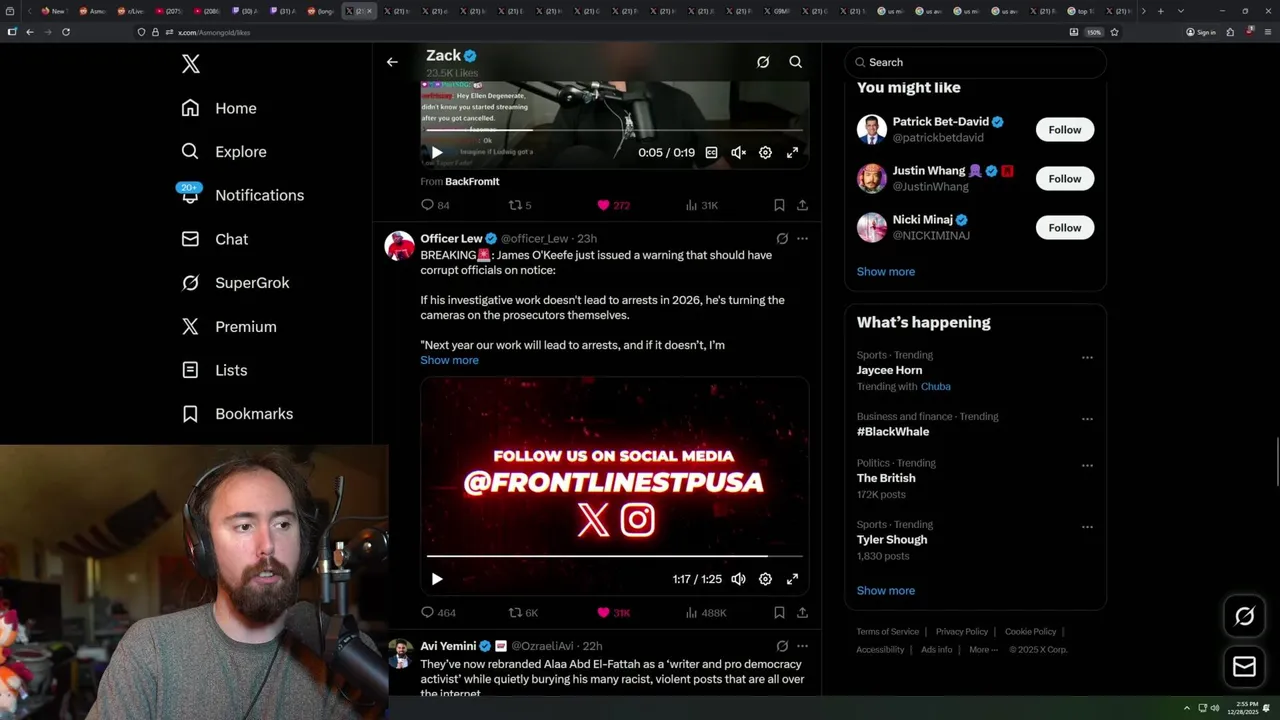1280x720 pixels.
Task: Follow Justin Whang
Action: (x=1065, y=179)
